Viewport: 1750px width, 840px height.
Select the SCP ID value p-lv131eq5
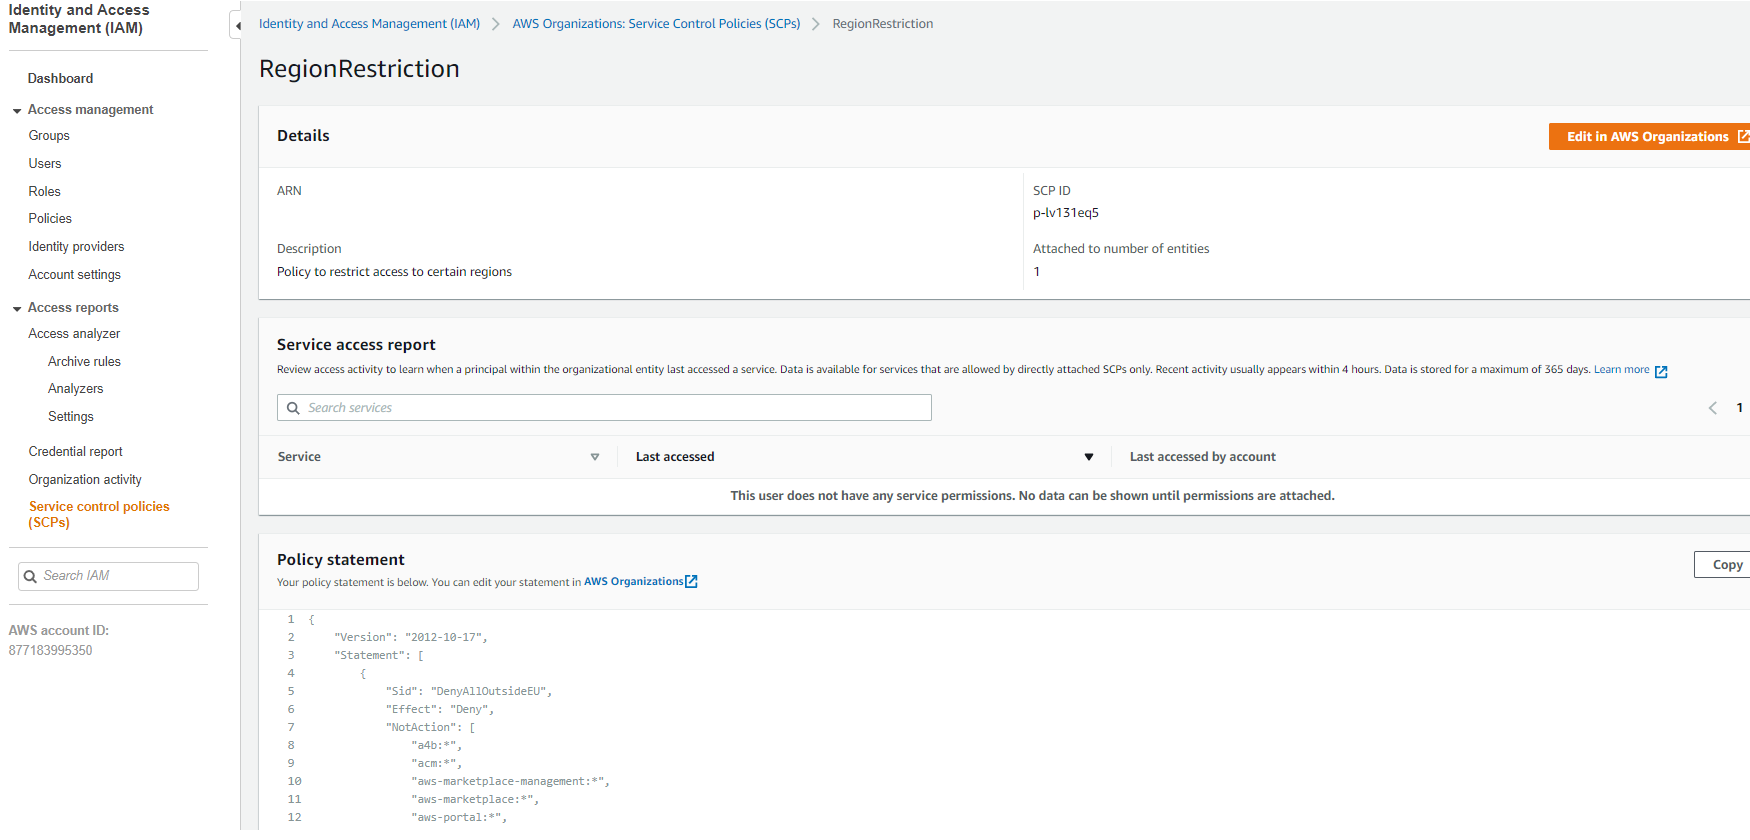pos(1066,213)
